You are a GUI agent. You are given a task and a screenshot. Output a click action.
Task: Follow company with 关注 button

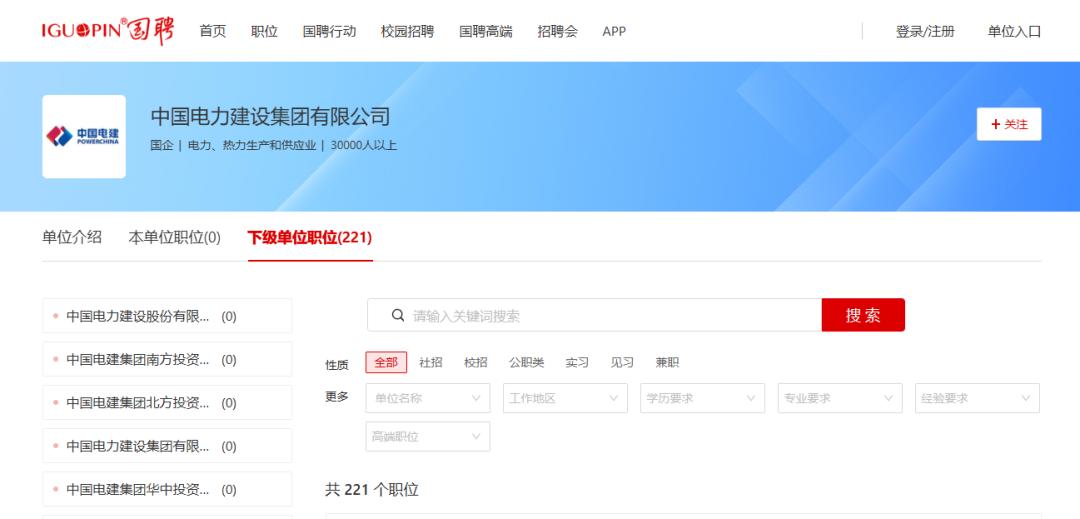click(x=1009, y=124)
